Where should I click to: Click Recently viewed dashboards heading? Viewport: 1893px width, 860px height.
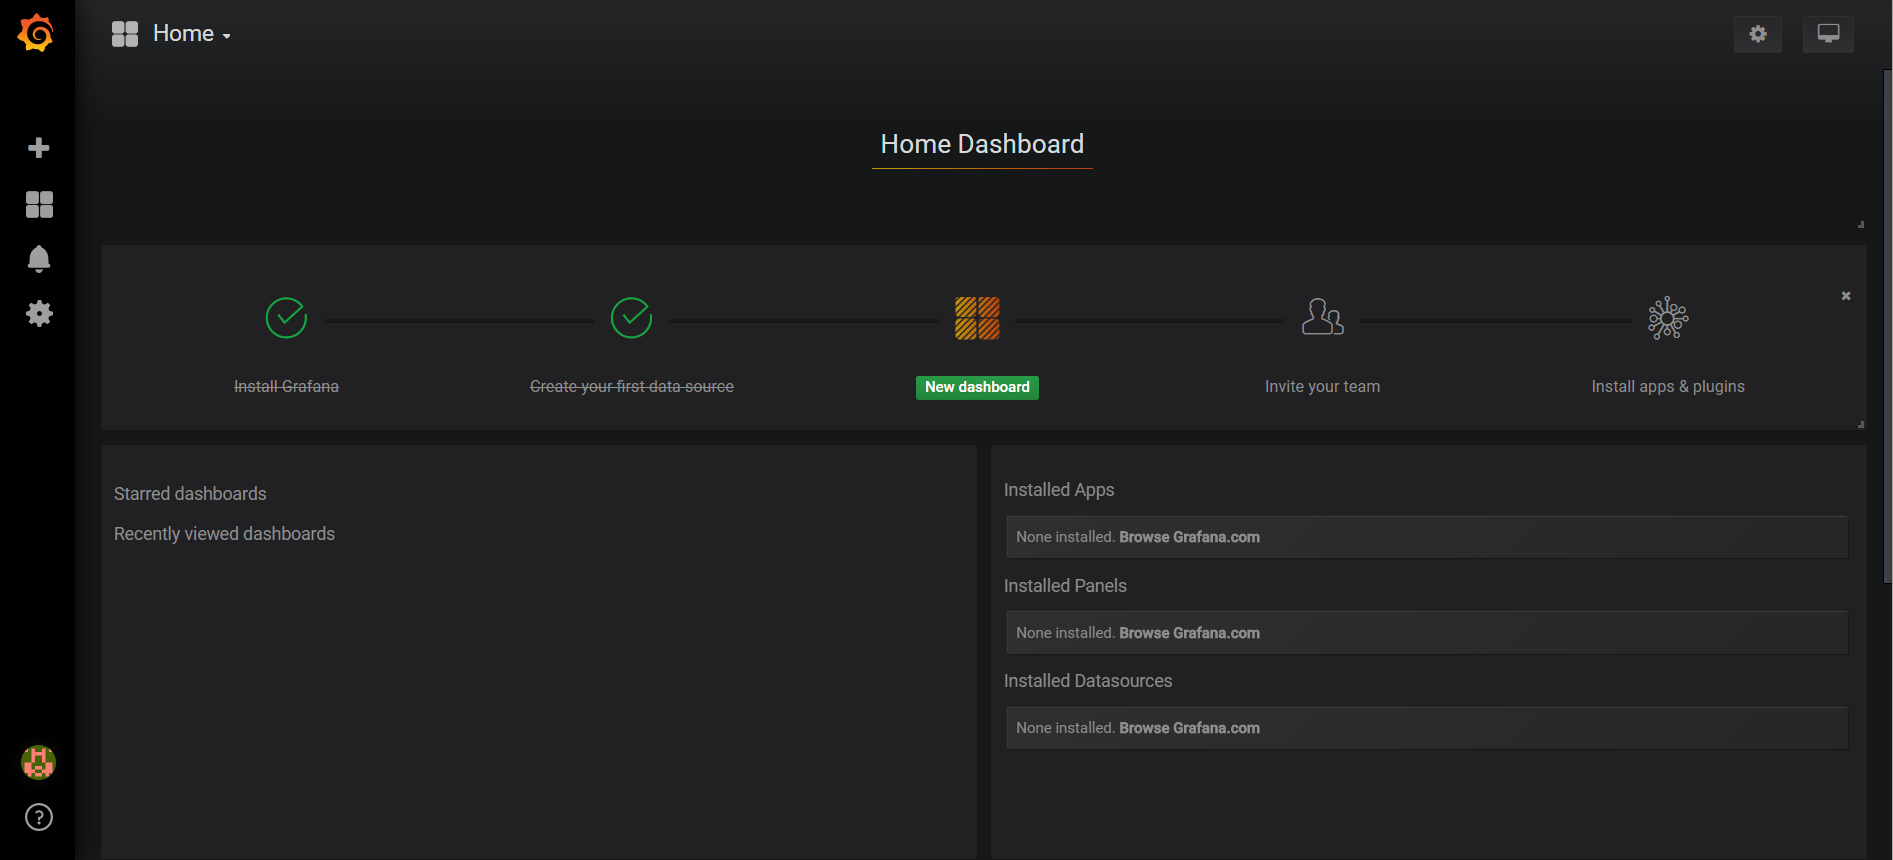[x=224, y=534]
